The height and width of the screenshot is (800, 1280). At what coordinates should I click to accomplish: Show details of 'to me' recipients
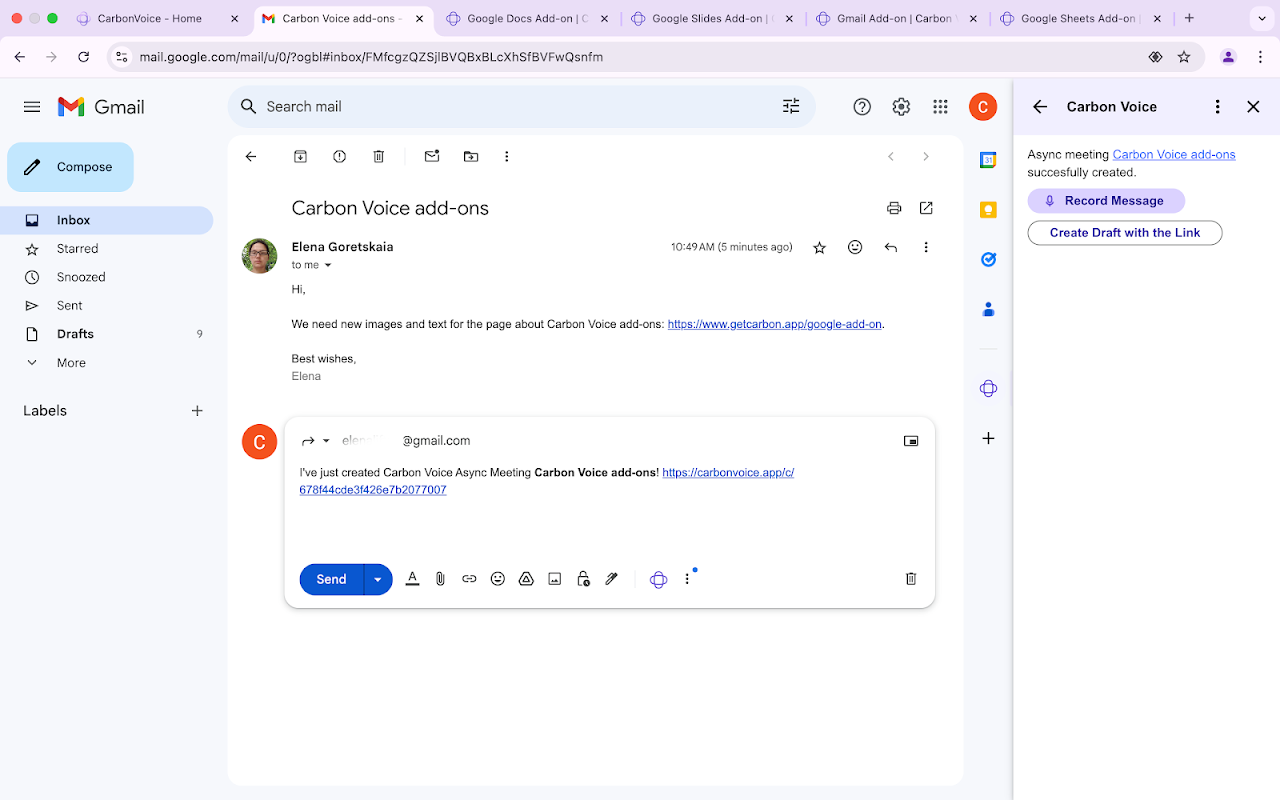328,266
